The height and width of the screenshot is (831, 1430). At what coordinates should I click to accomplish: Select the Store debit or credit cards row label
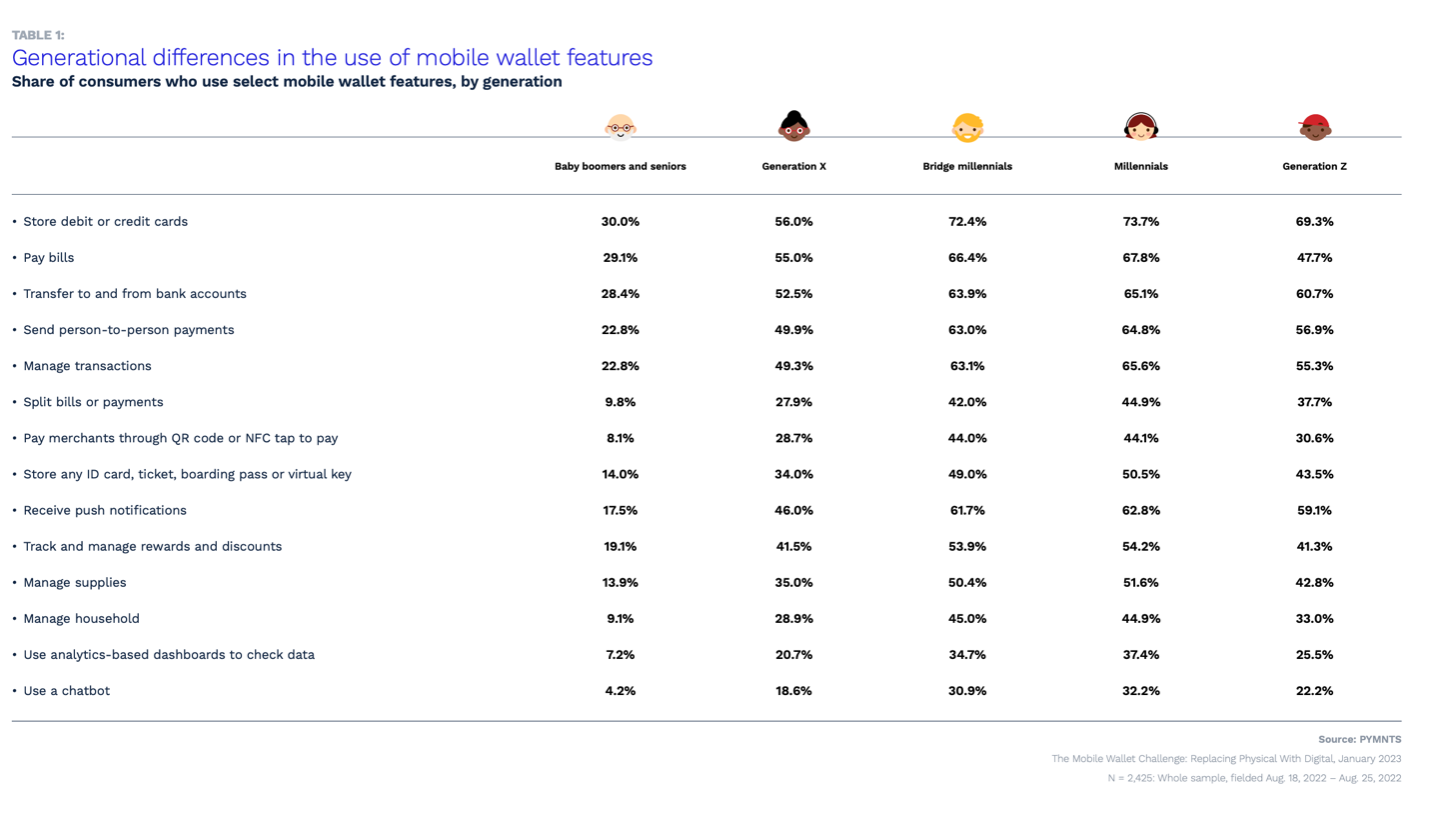tap(105, 221)
